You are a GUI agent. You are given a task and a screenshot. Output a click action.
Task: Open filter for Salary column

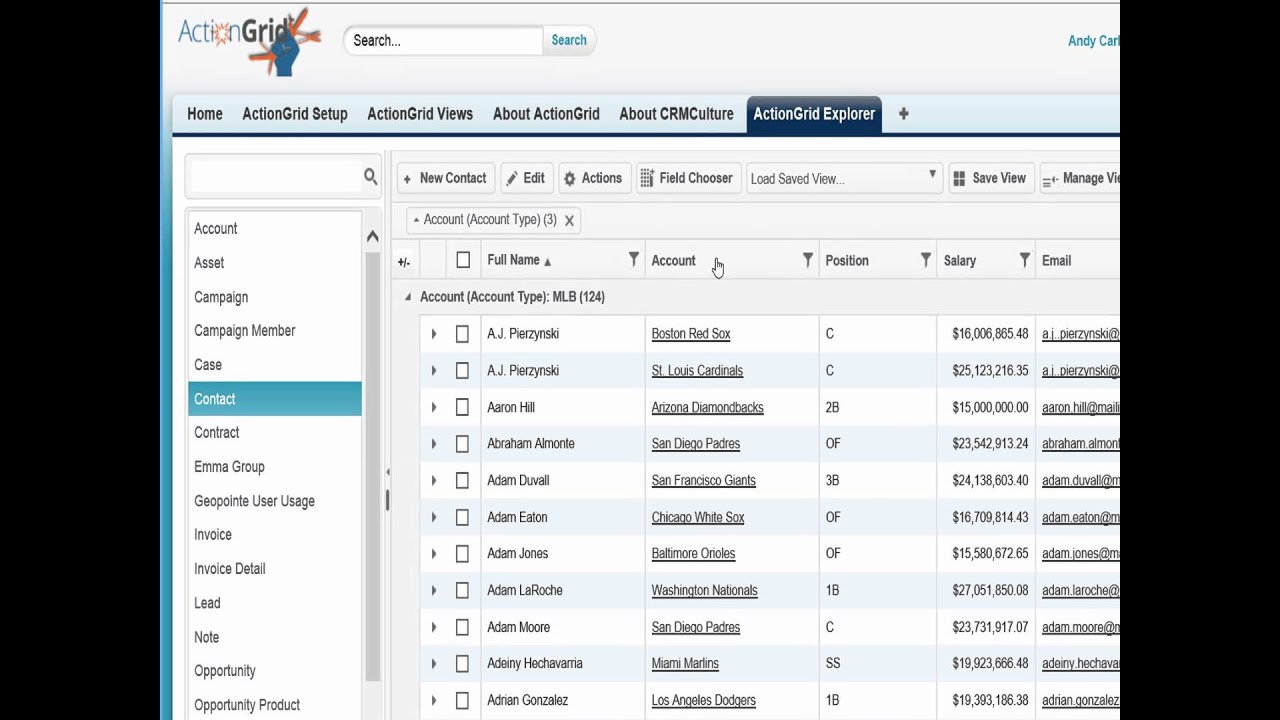(1024, 260)
